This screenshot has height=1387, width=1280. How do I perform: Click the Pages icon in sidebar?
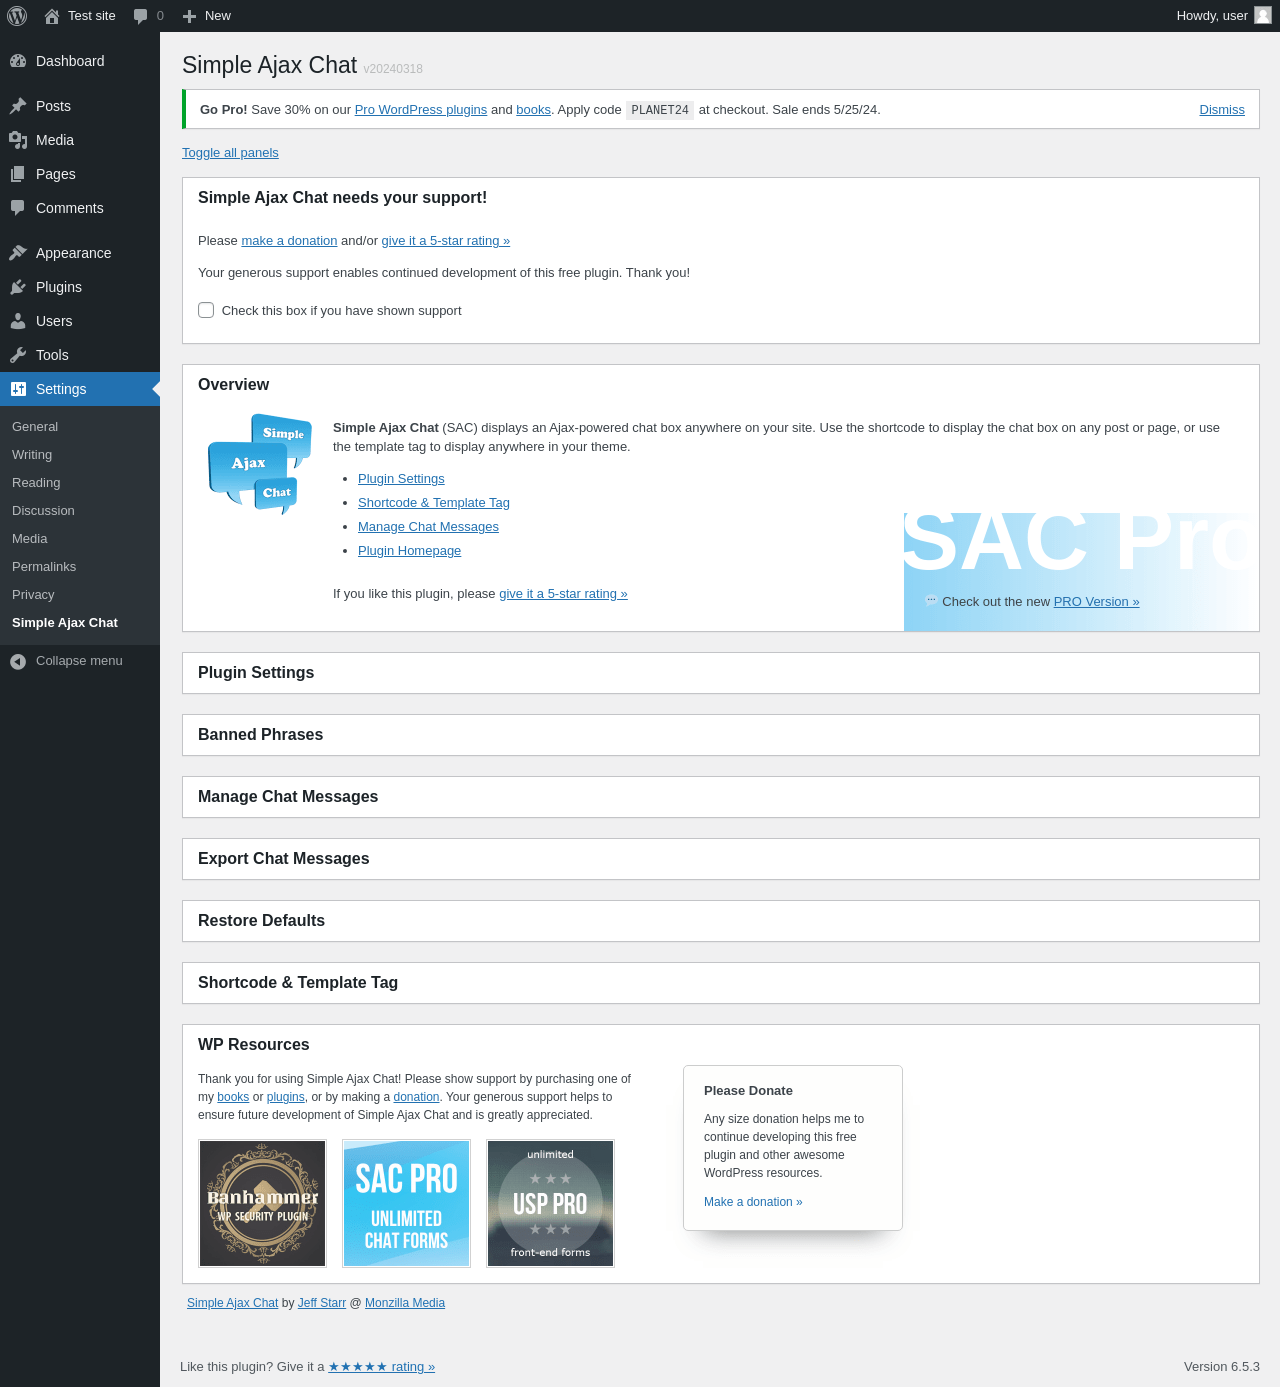click(18, 174)
